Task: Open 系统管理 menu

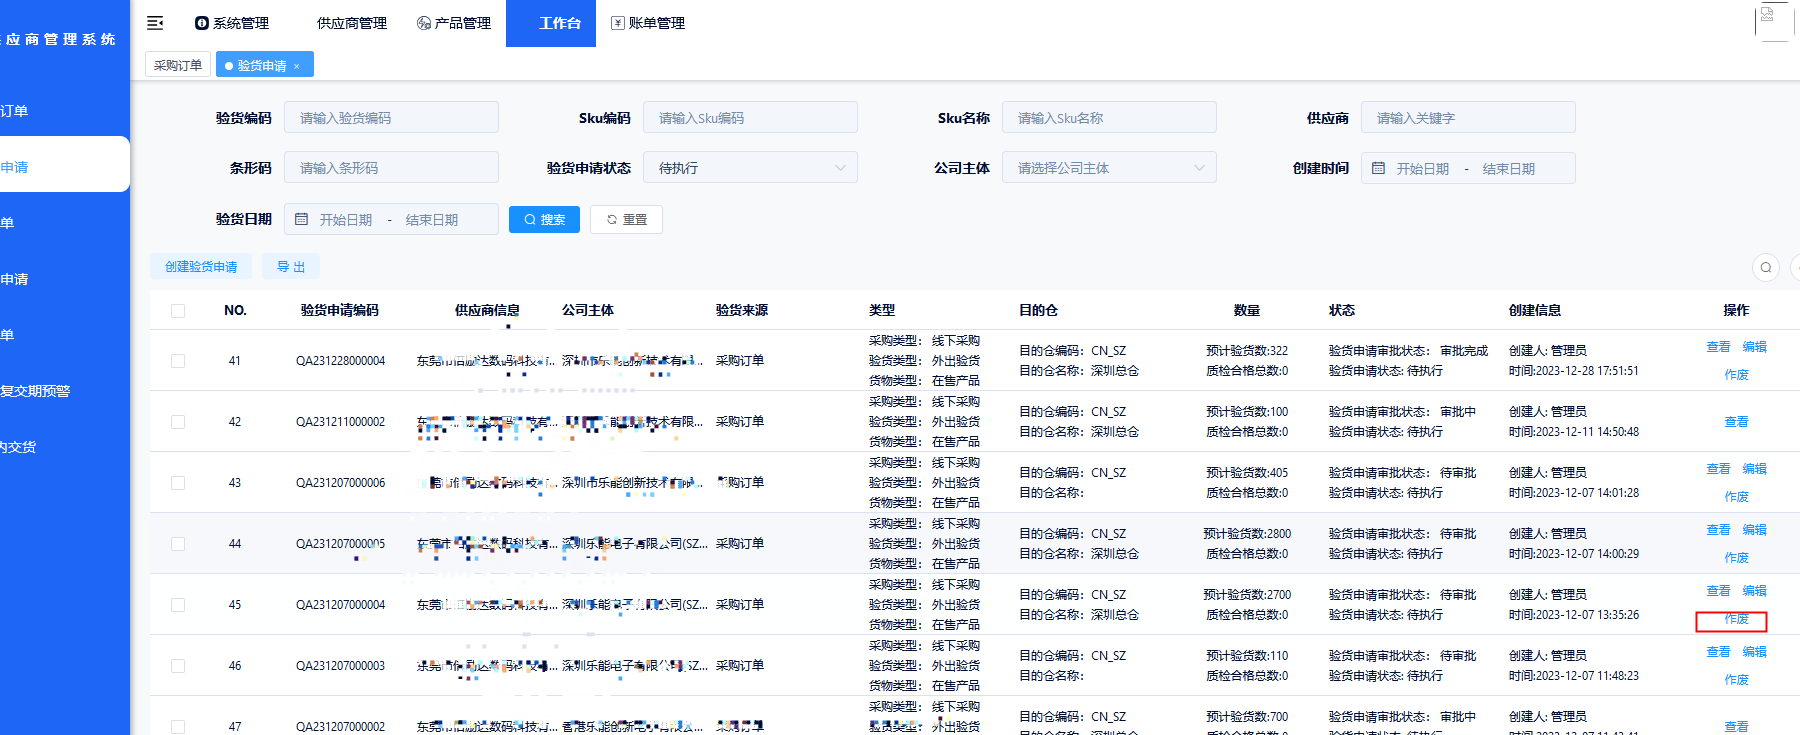Action: tap(232, 23)
